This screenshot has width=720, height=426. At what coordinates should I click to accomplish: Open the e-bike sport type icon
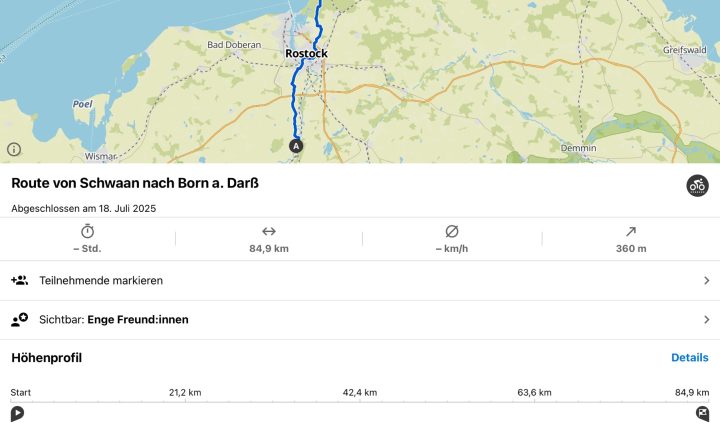tap(697, 186)
